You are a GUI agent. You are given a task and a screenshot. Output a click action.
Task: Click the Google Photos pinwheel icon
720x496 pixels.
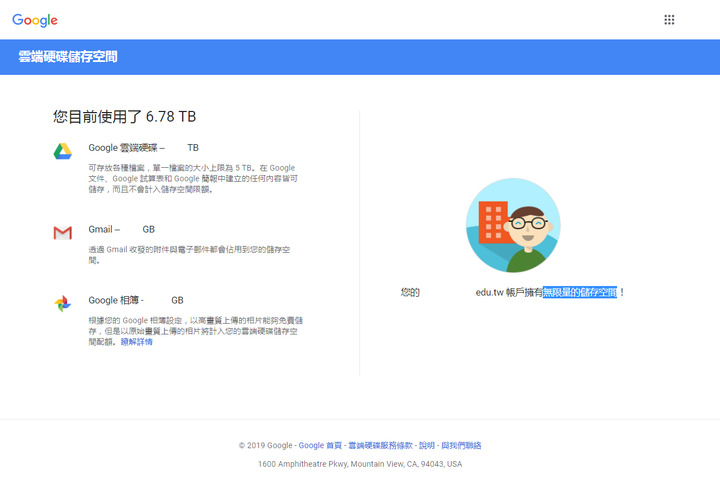coord(62,304)
